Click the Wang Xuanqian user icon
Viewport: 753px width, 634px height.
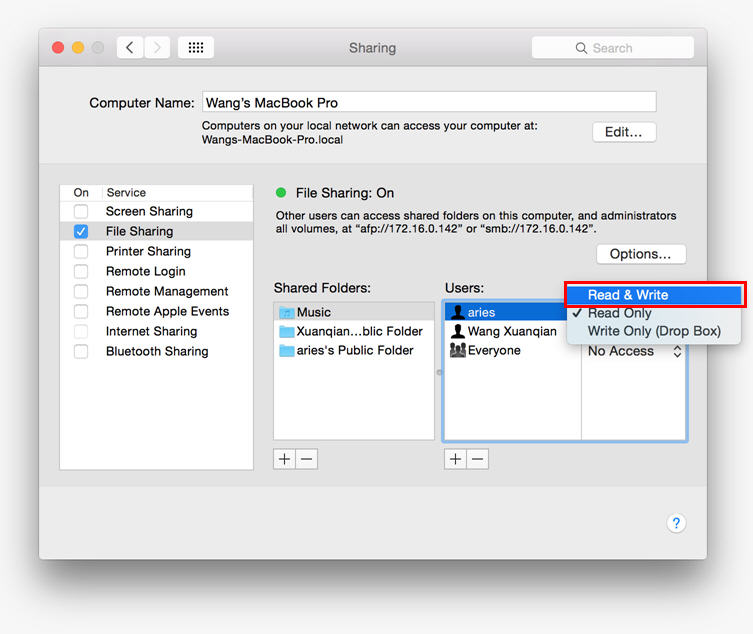click(x=458, y=331)
